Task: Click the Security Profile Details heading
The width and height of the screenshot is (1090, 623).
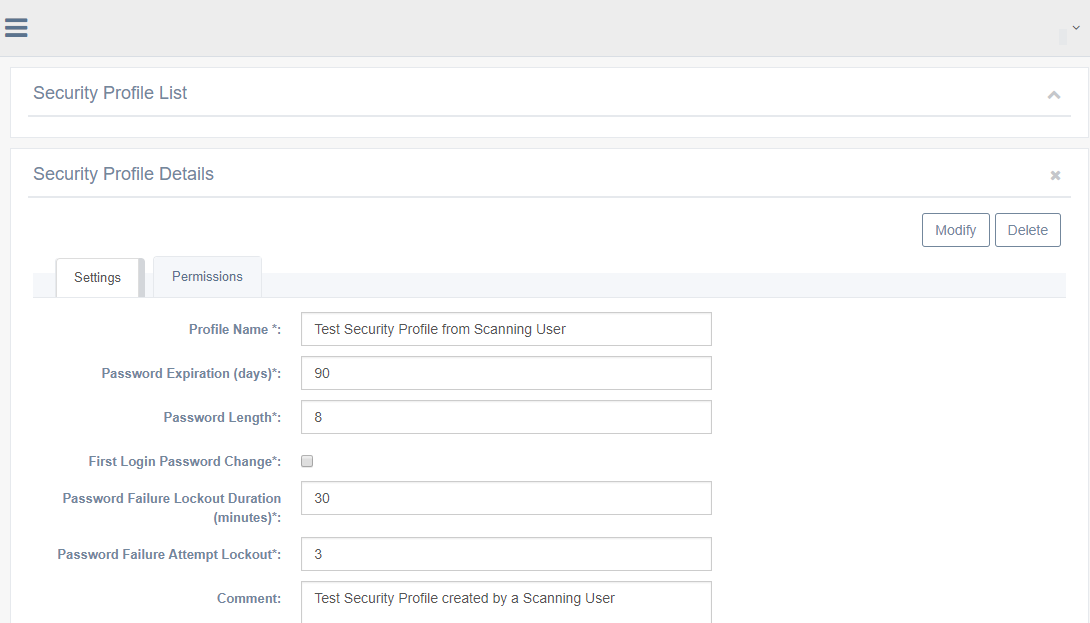Action: [123, 174]
